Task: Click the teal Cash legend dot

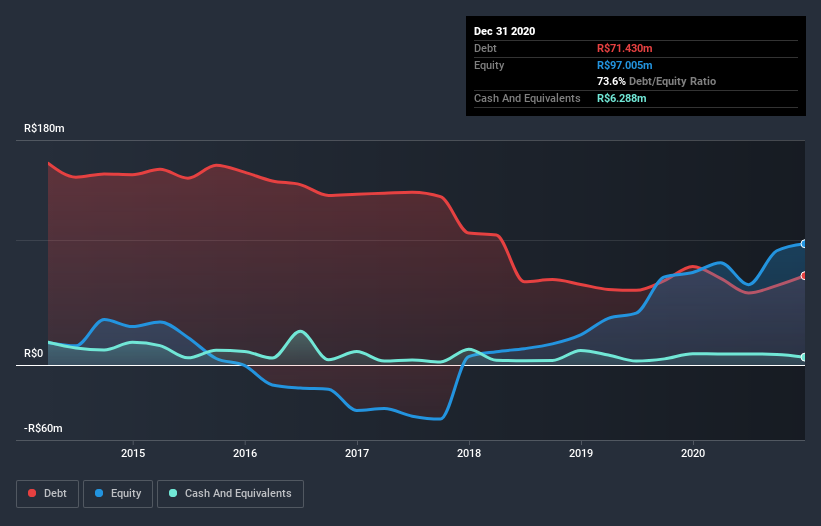Action: pyautogui.click(x=173, y=493)
